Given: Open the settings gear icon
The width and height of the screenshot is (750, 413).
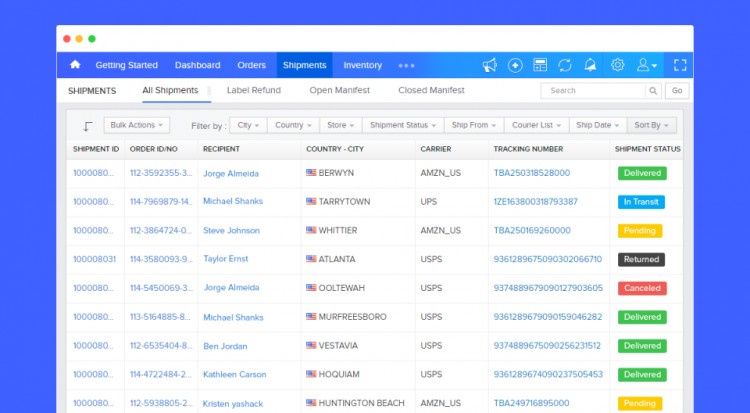Looking at the screenshot, I should click(618, 65).
